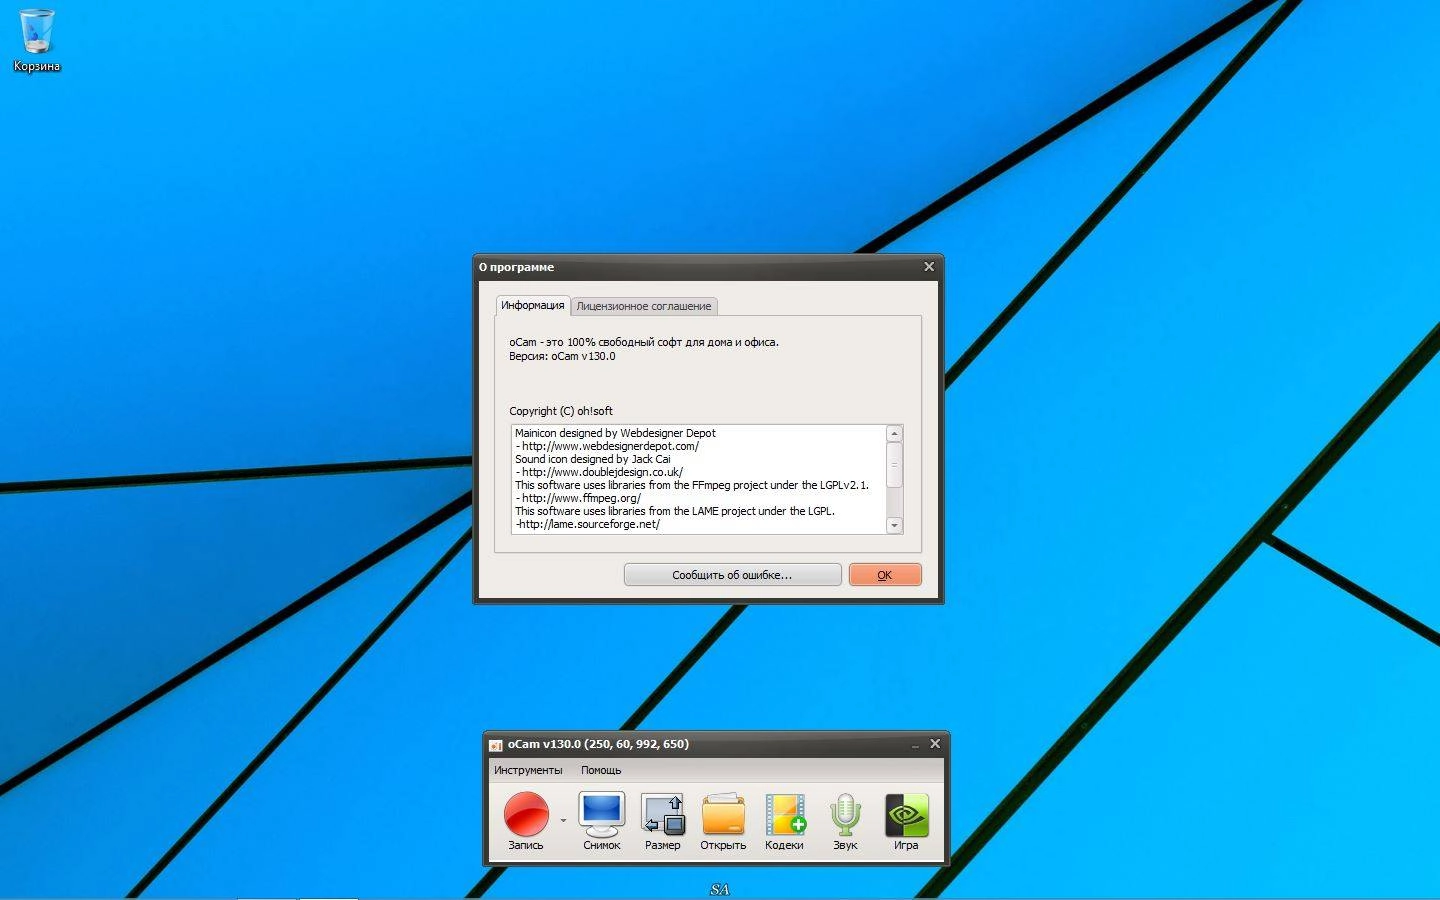
Task: Take a screenshot with the Снимок icon
Action: (x=601, y=821)
